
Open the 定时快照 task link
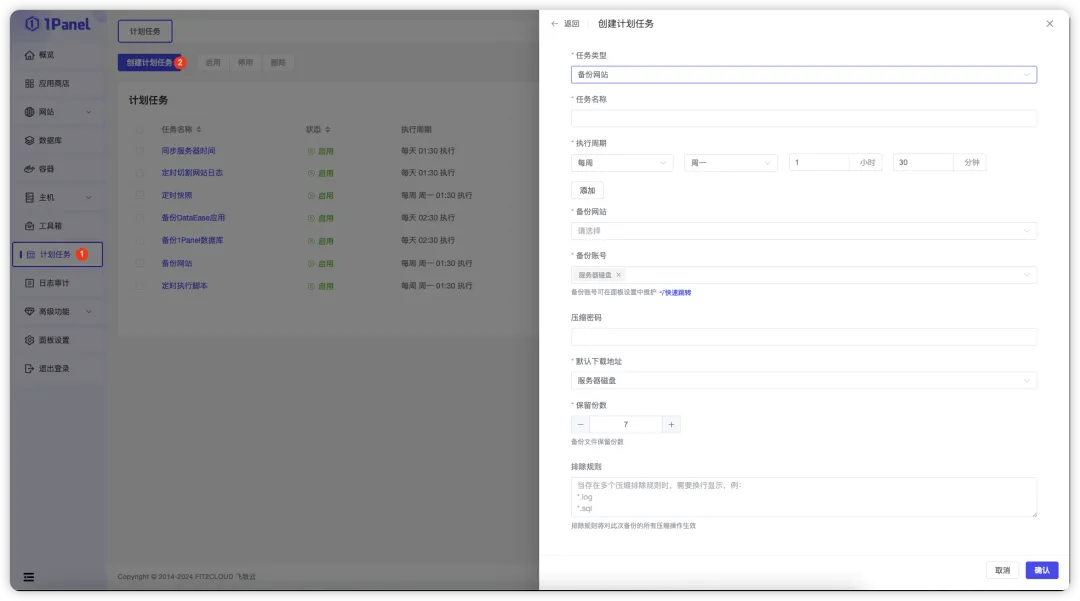pyautogui.click(x=177, y=196)
